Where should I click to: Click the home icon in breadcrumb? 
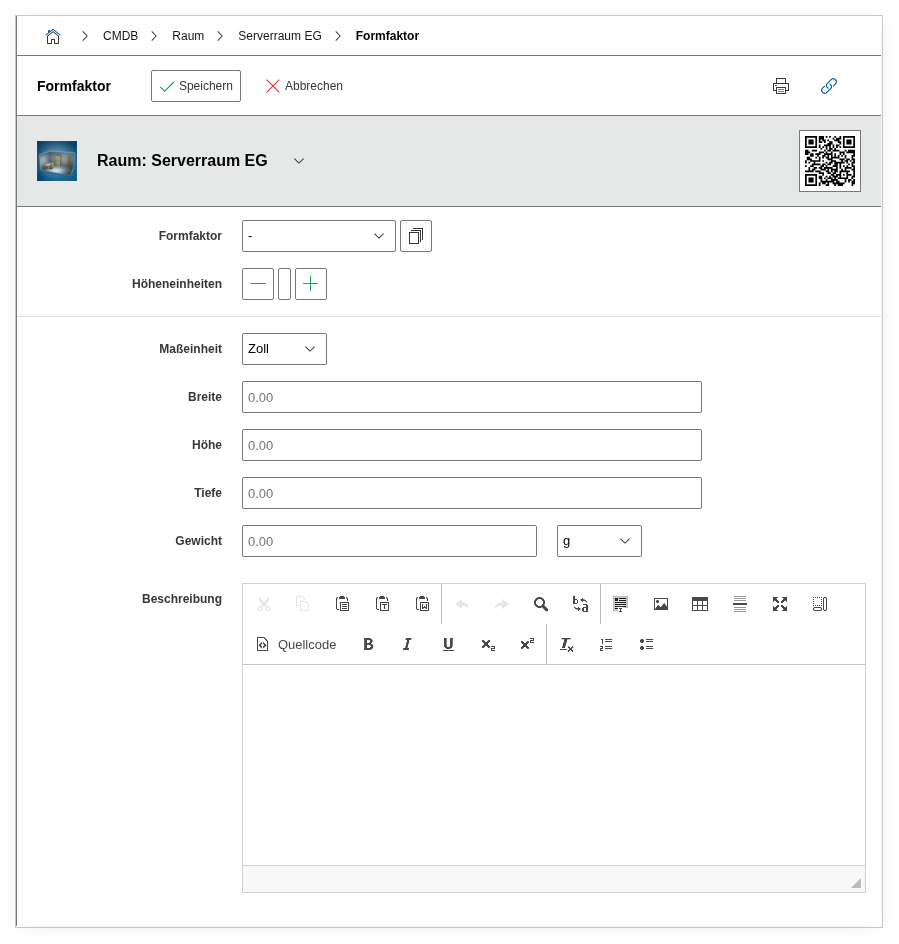click(53, 36)
